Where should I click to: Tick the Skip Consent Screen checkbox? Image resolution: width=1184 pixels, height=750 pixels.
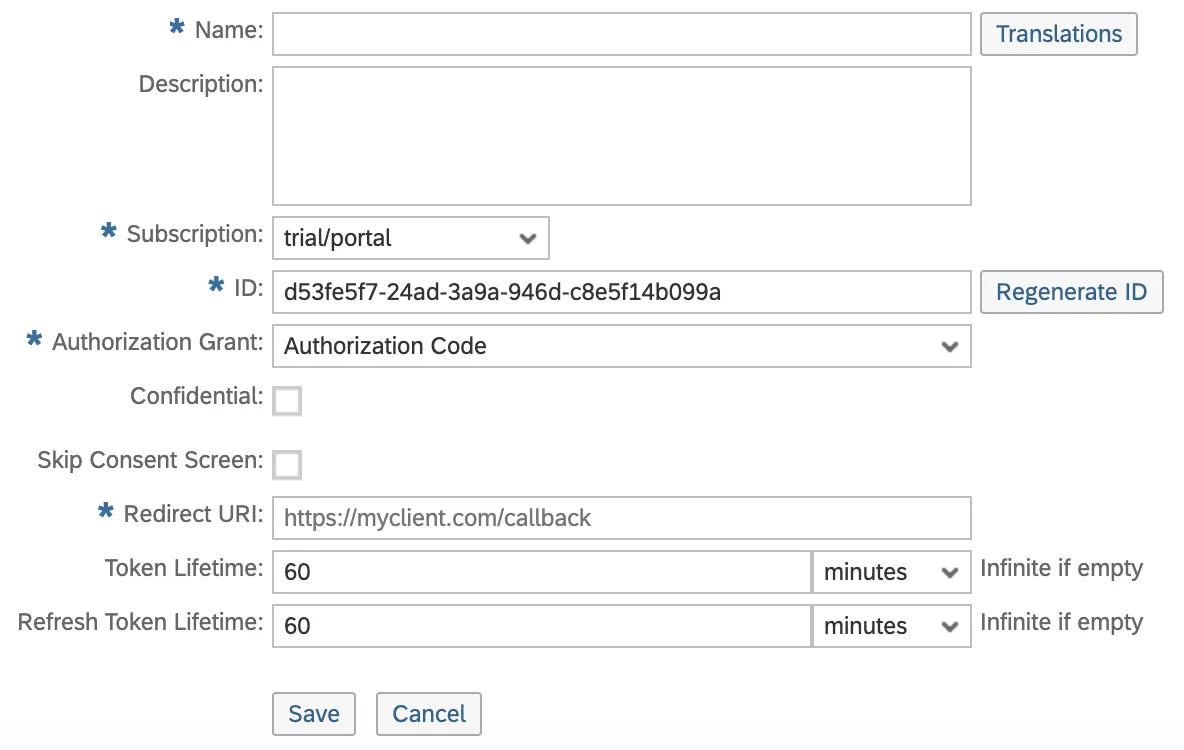point(287,464)
